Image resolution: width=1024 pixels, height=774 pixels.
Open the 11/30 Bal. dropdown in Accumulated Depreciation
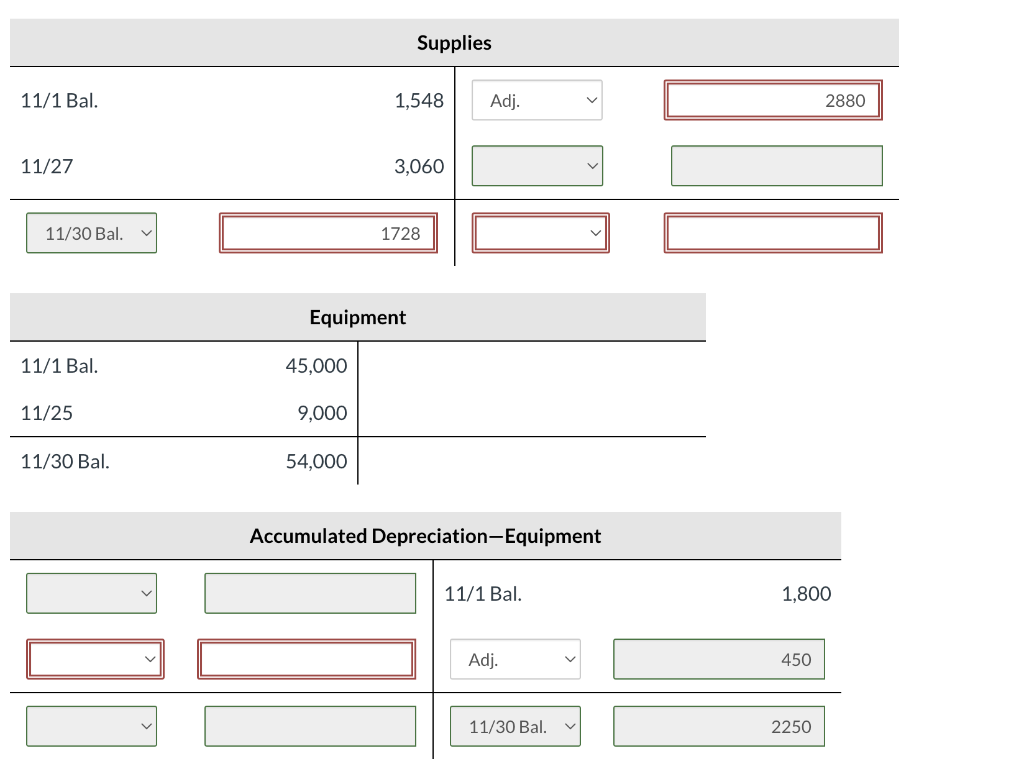515,726
